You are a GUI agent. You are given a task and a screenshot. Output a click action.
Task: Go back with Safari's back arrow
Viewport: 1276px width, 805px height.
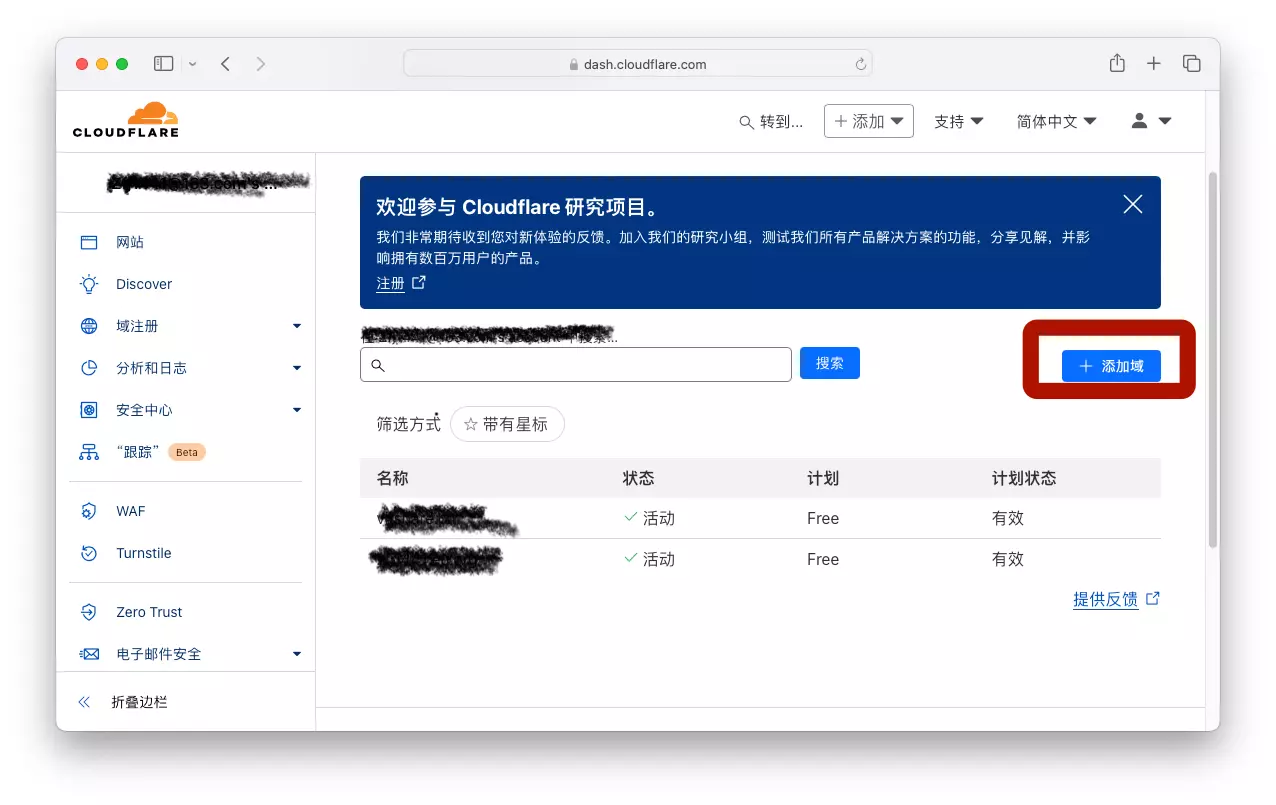(226, 64)
